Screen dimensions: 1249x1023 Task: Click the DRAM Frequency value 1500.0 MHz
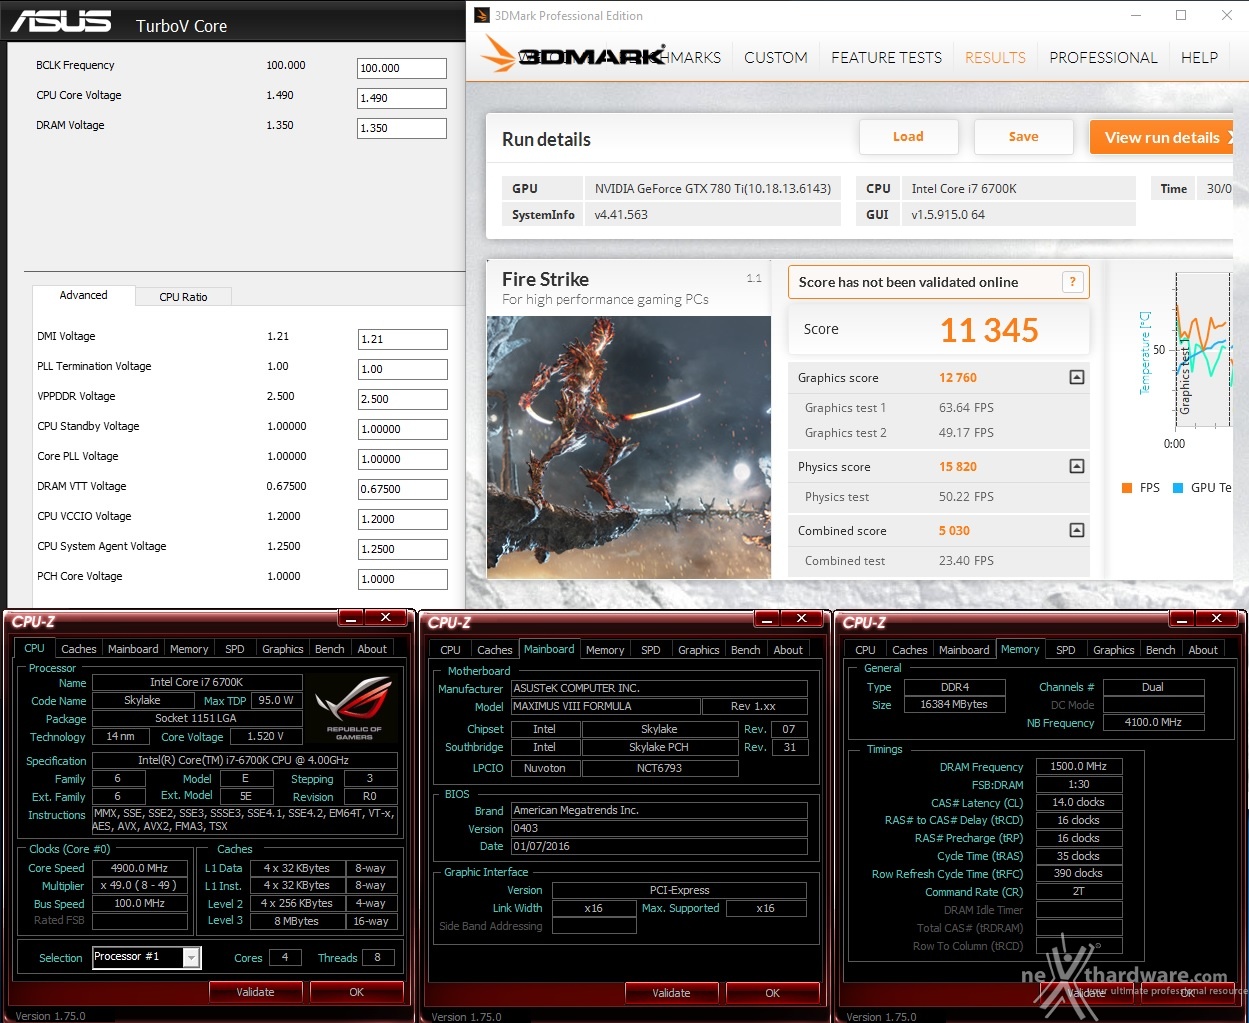tap(1078, 766)
